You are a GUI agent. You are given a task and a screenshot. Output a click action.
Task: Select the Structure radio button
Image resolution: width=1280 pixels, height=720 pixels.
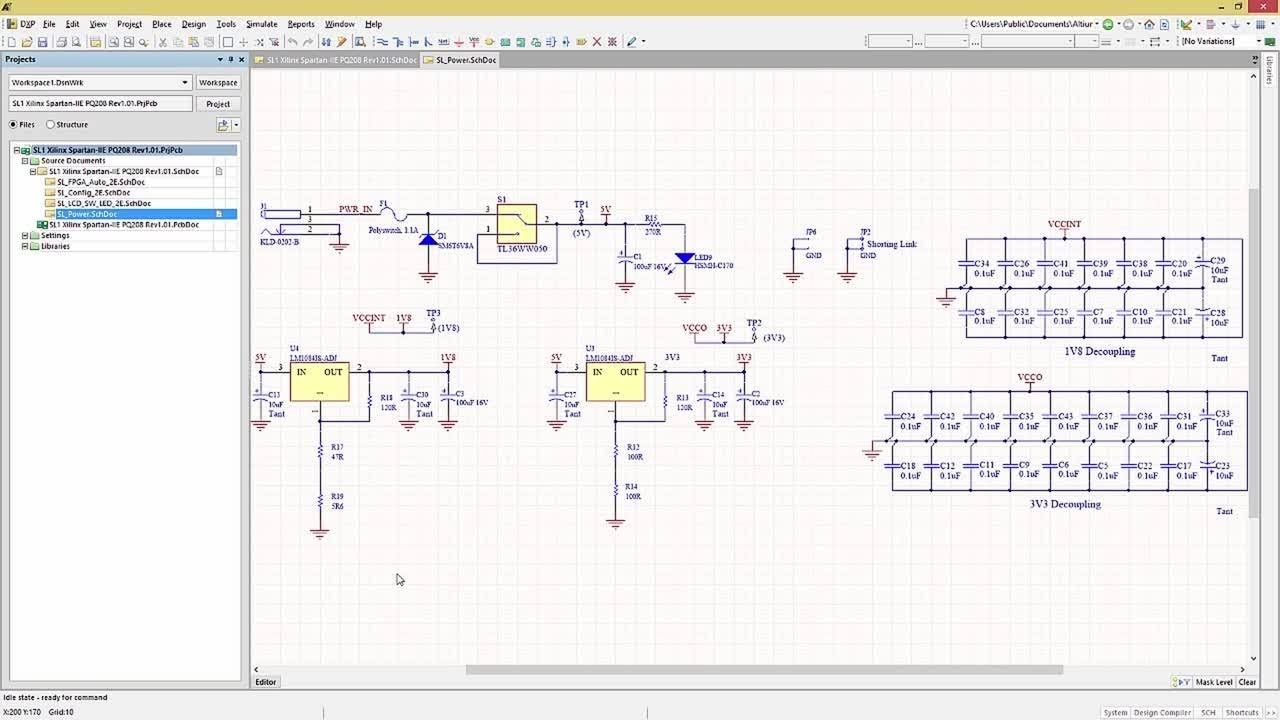pos(50,125)
